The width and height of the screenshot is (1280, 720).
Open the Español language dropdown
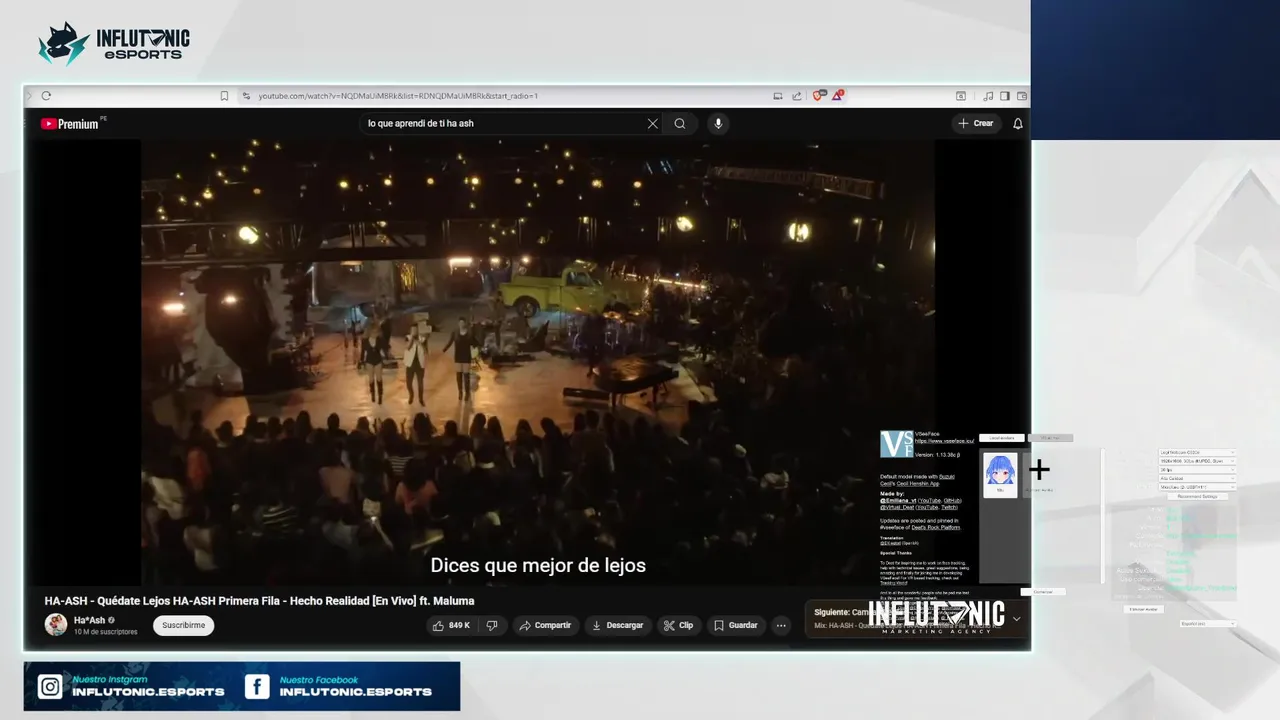click(1208, 623)
